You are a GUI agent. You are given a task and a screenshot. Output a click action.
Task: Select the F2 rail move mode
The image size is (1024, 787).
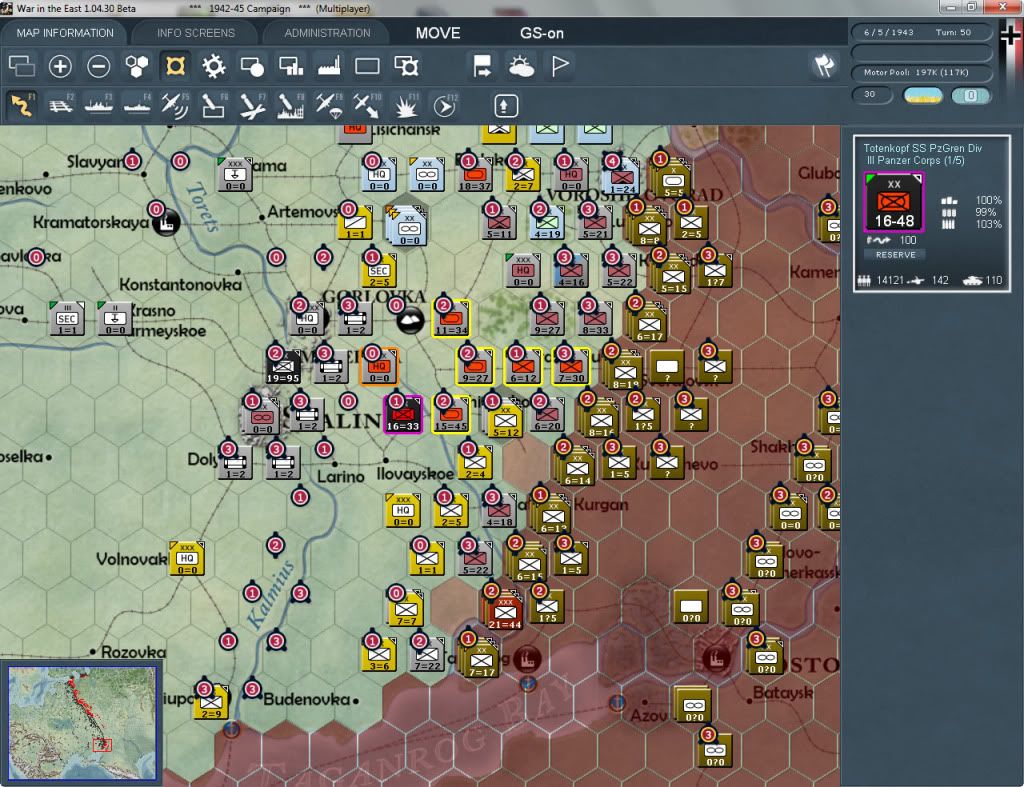pyautogui.click(x=61, y=105)
